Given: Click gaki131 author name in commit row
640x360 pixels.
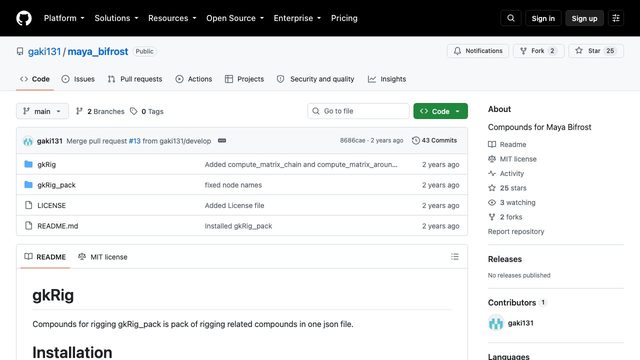Looking at the screenshot, I should (49, 141).
